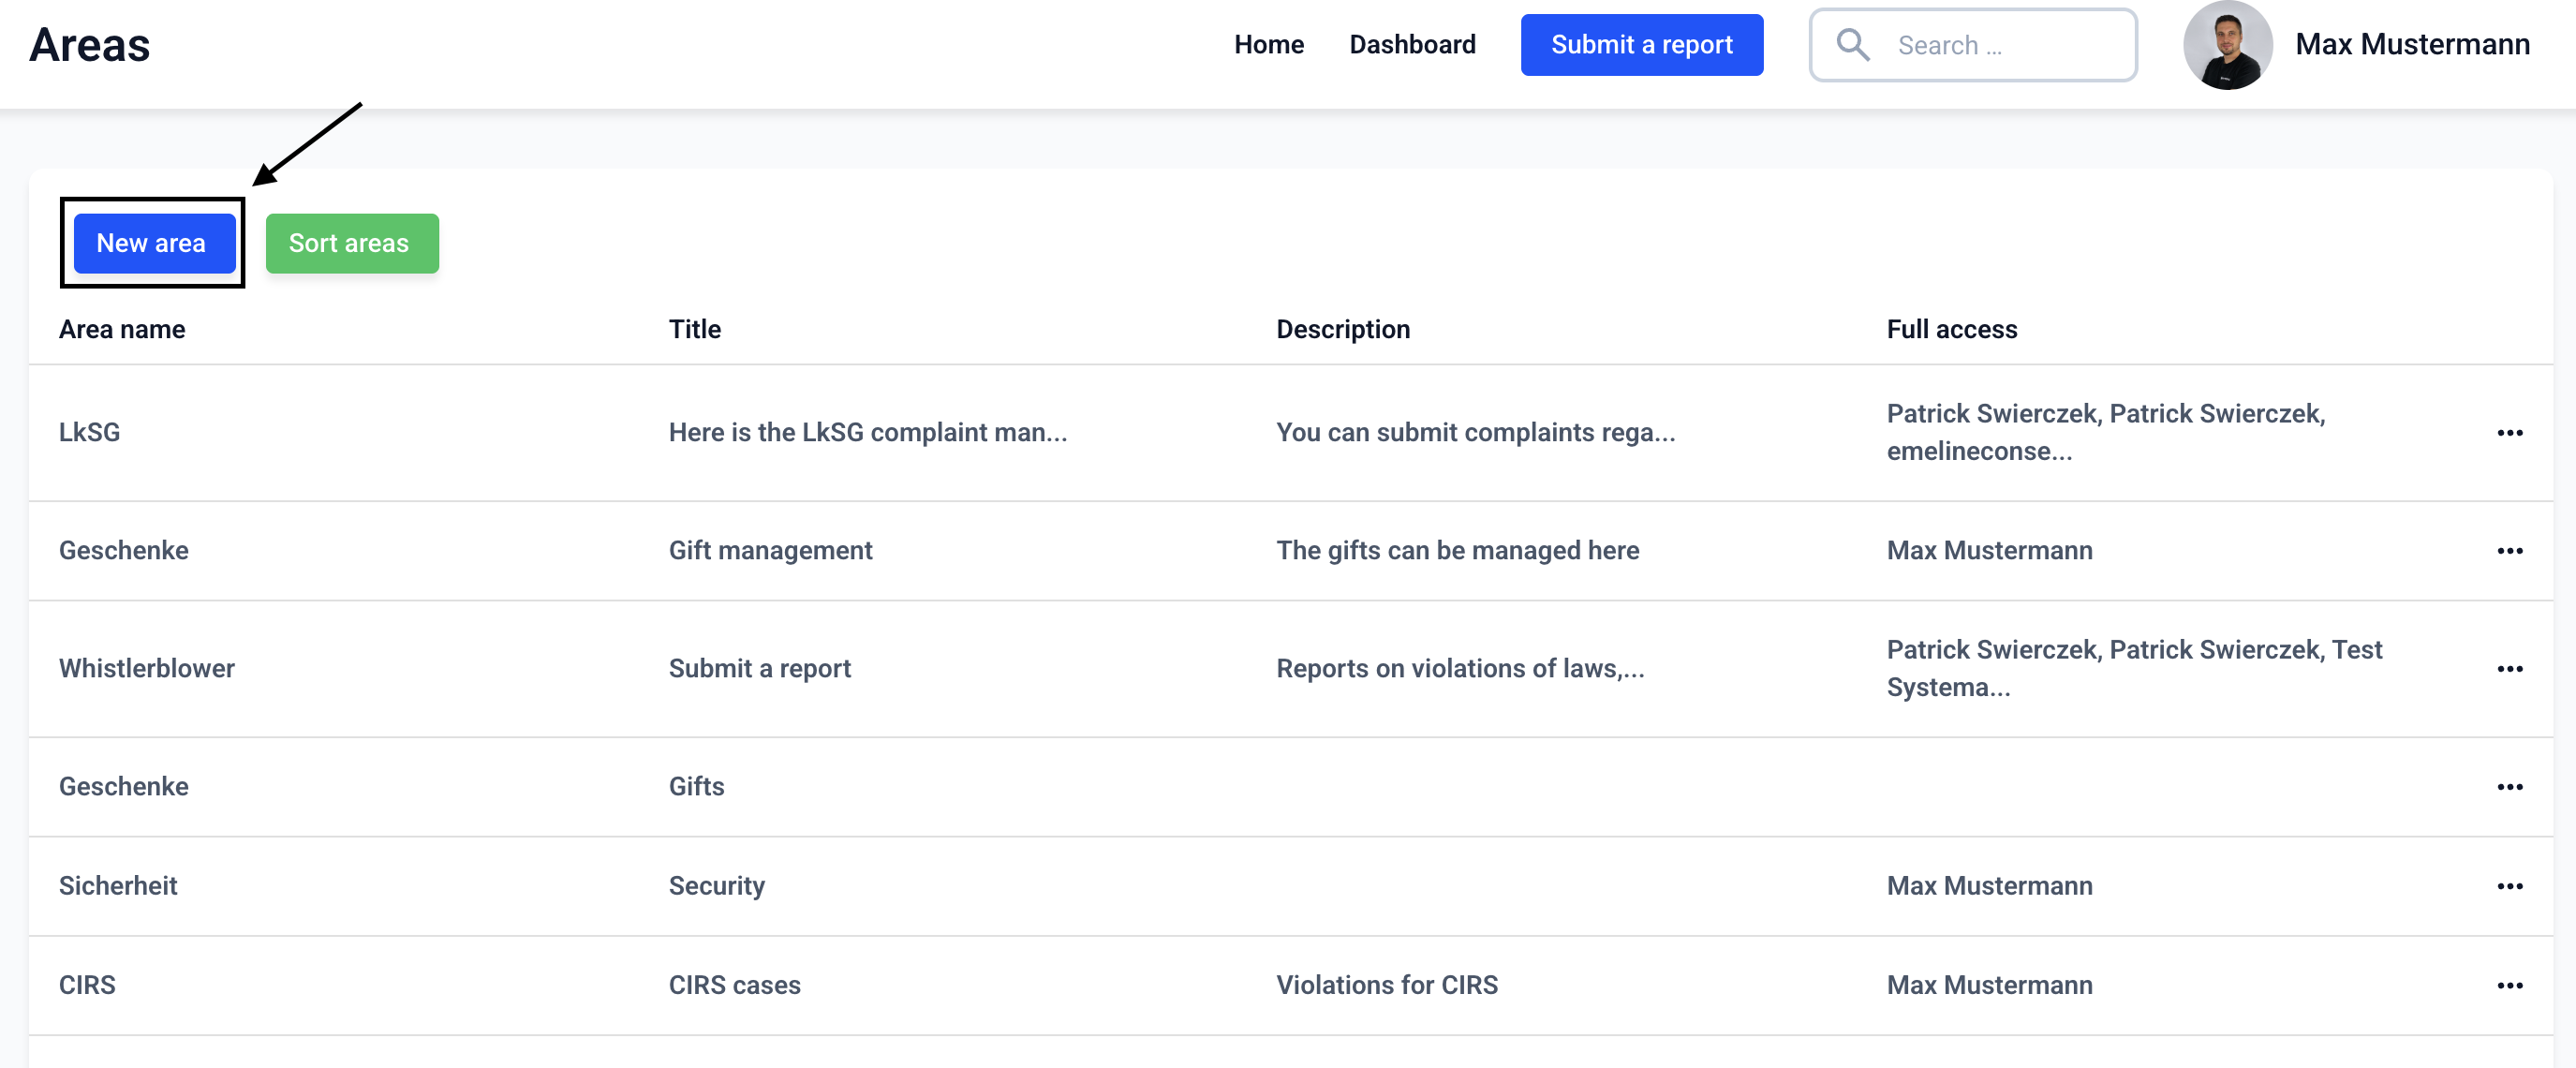Open options menu for CIRS row

pyautogui.click(x=2509, y=985)
